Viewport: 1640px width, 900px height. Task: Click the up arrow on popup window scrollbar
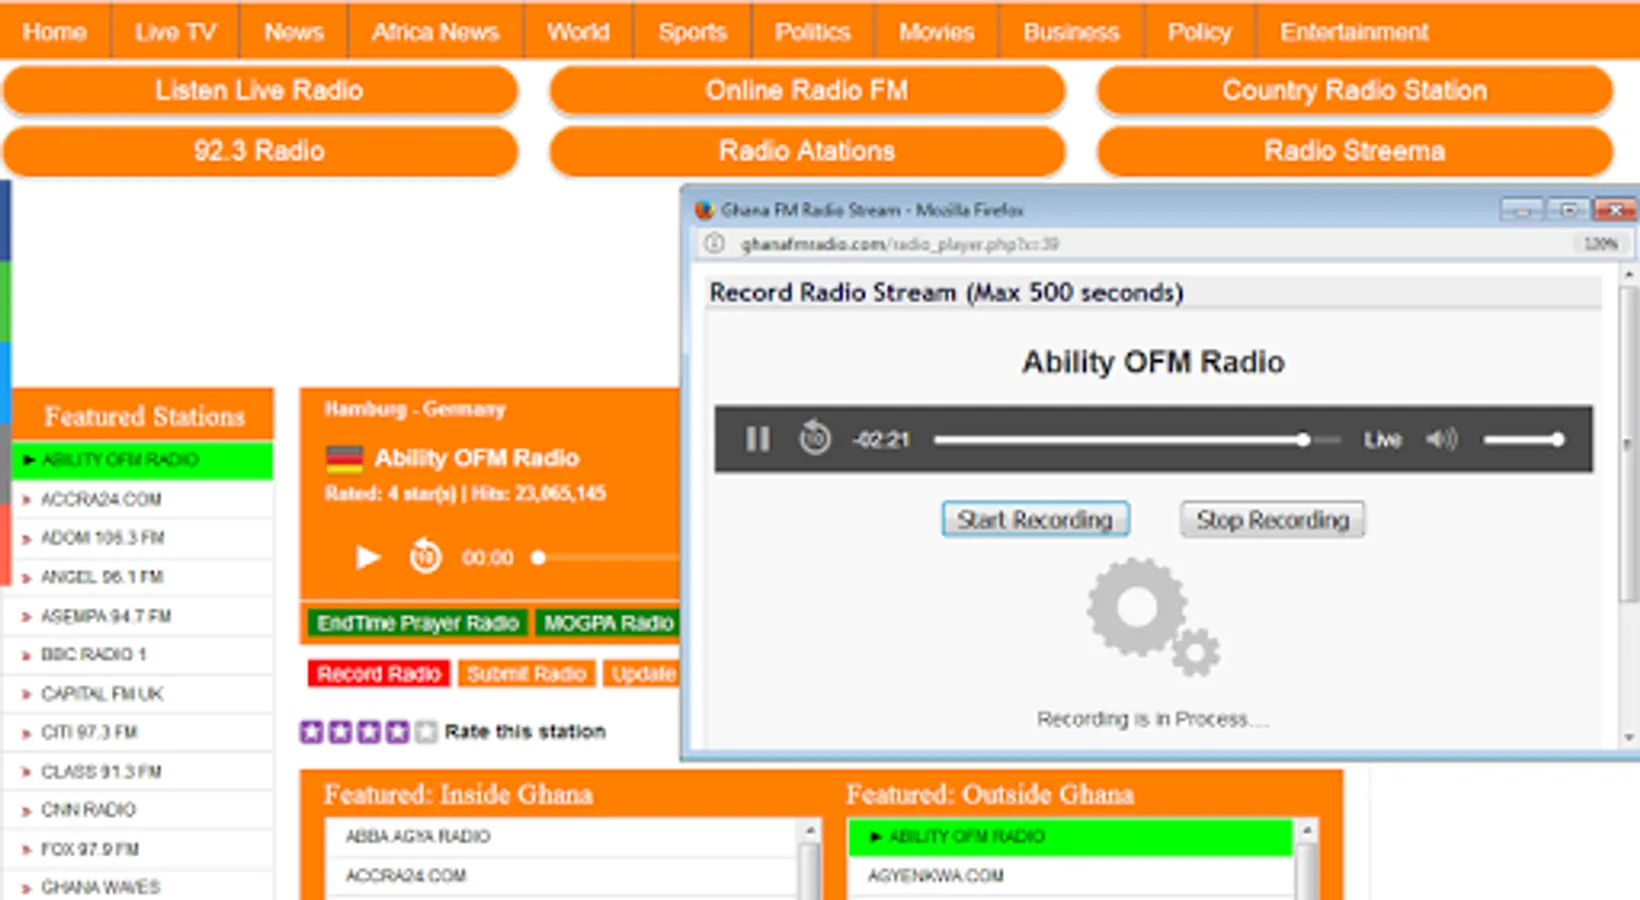1629,274
